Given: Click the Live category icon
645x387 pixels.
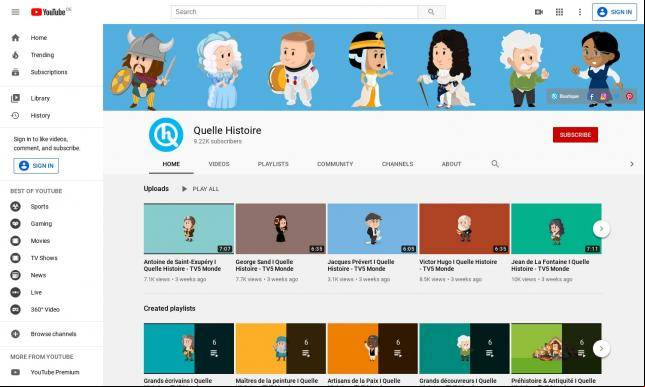Looking at the screenshot, I should click(15, 292).
